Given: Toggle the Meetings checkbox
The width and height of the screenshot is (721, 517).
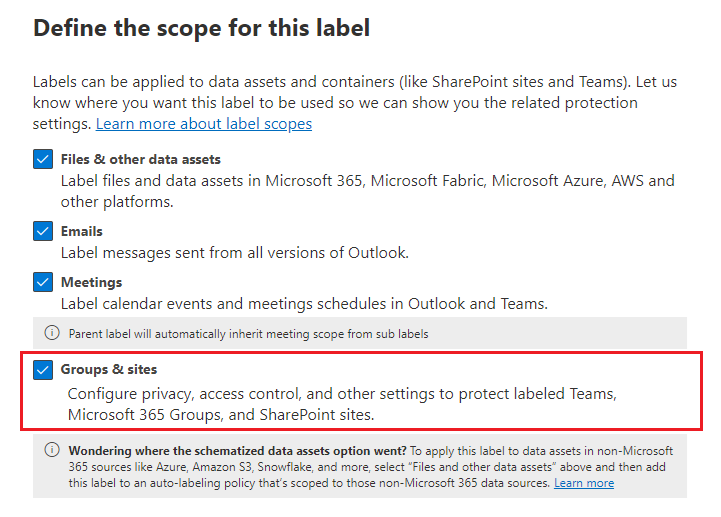Looking at the screenshot, I should point(42,283).
